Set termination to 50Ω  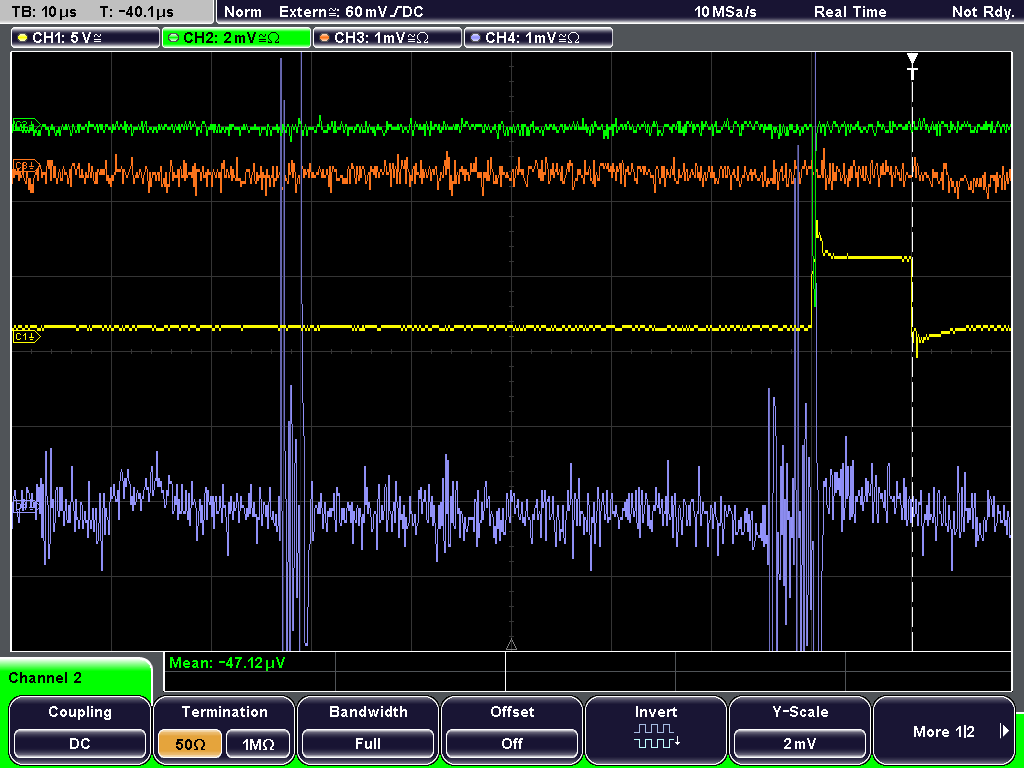point(190,744)
